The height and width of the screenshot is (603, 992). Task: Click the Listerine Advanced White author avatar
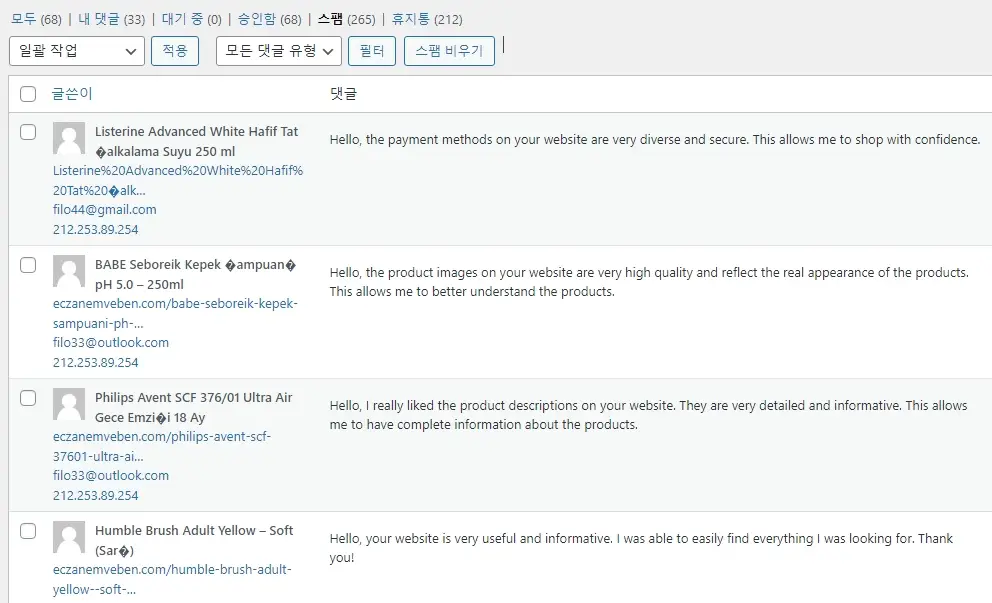[x=69, y=138]
